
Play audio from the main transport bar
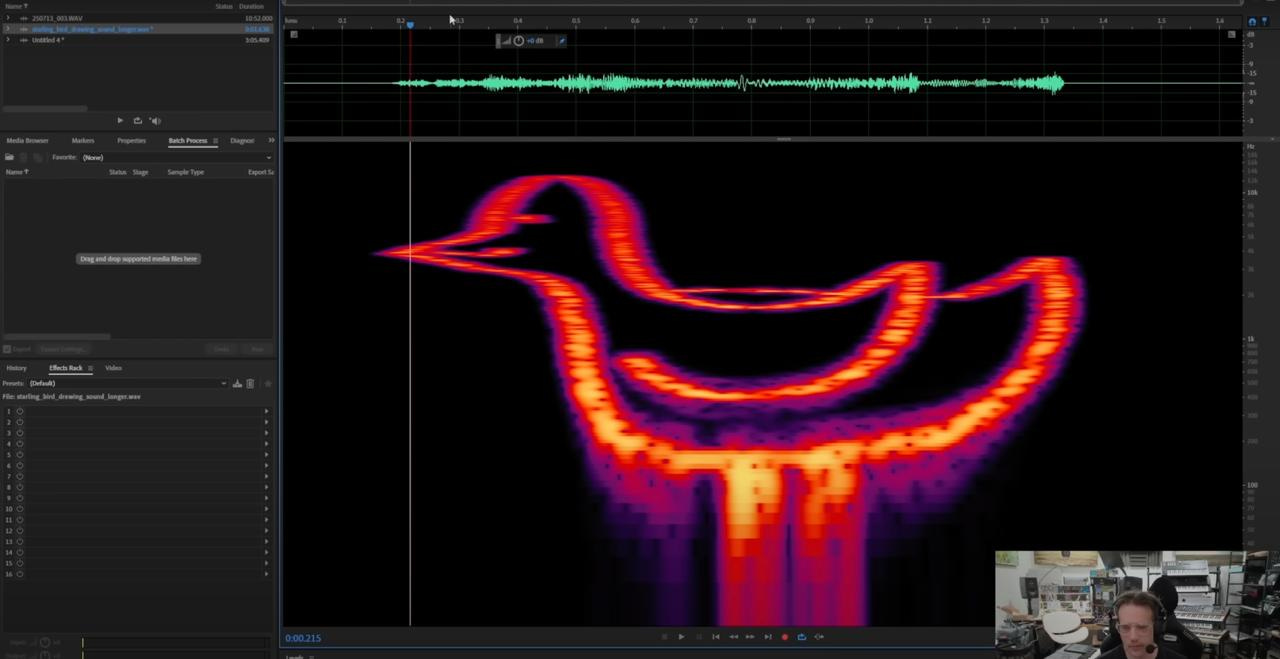(x=682, y=637)
